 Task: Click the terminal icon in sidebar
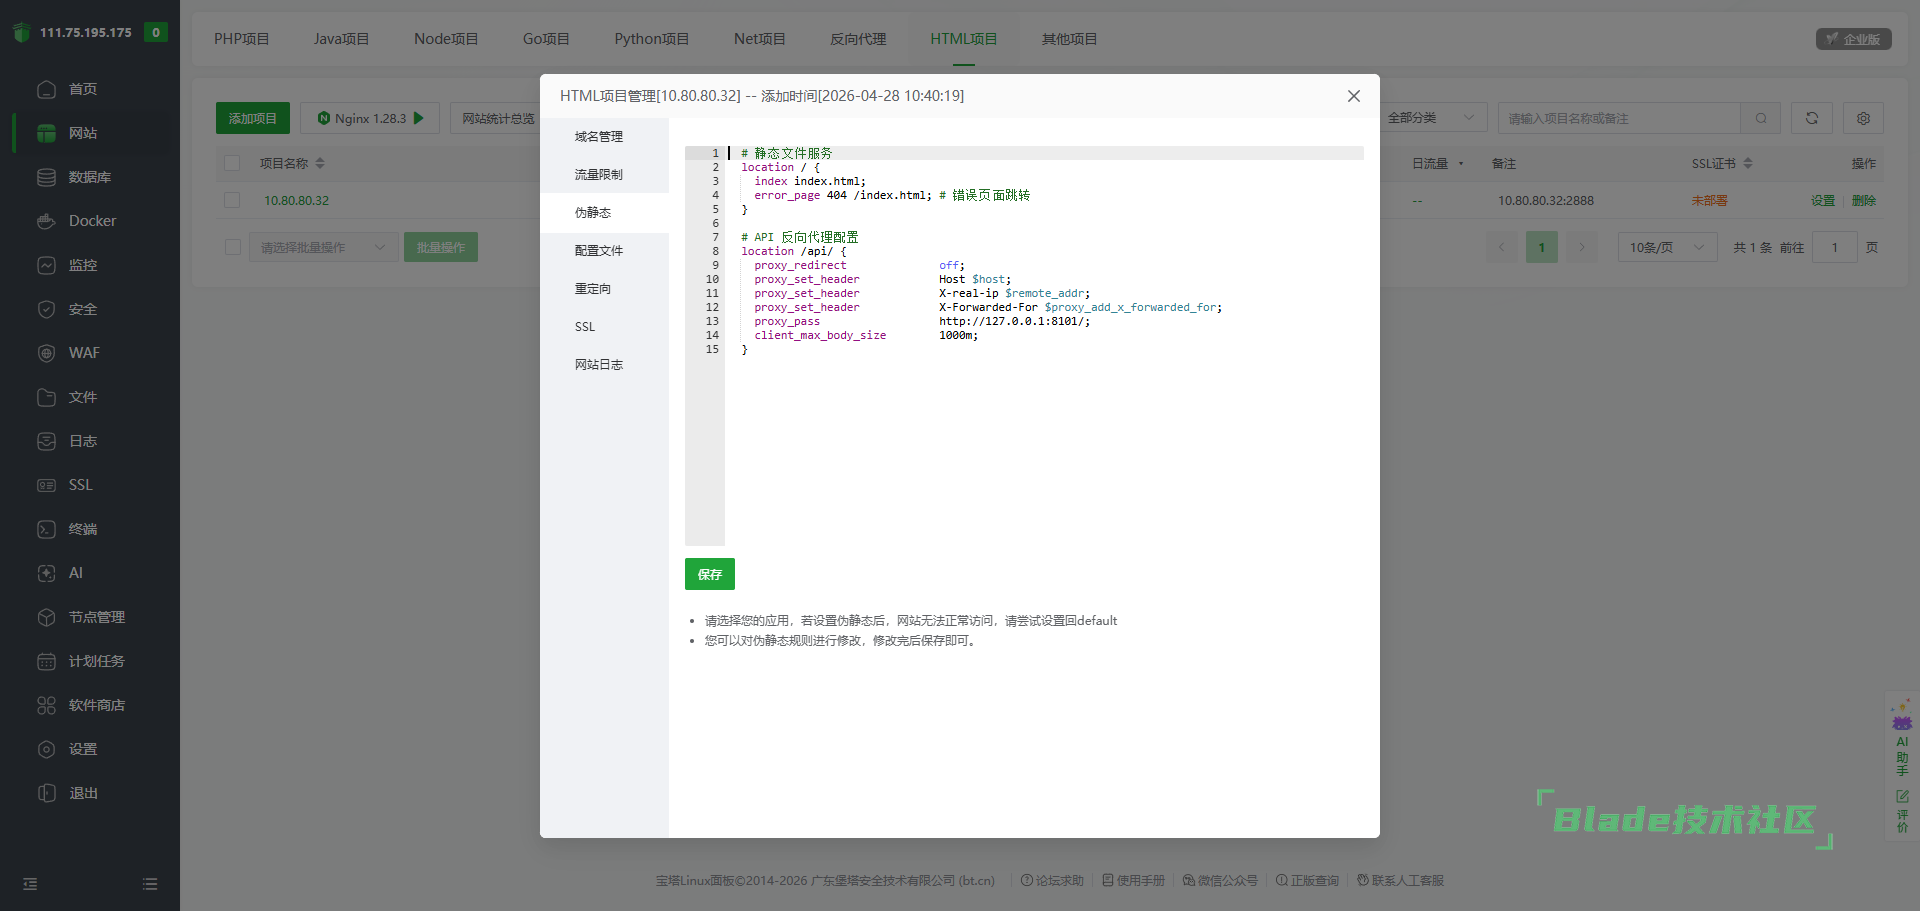pos(46,529)
